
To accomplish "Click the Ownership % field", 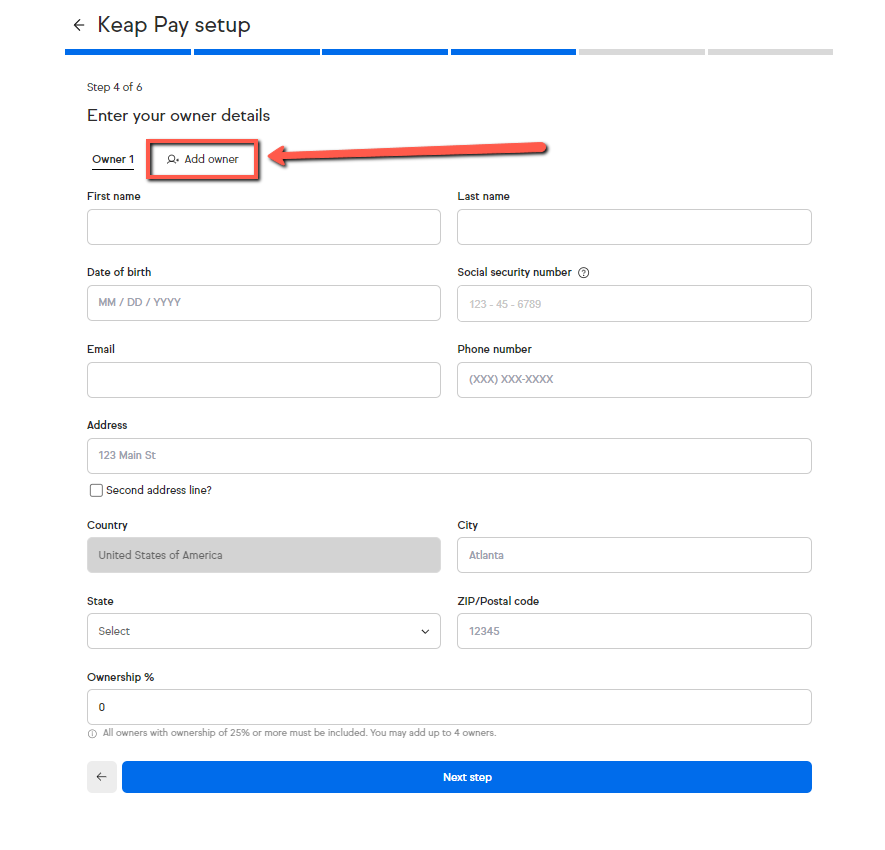I will 449,707.
